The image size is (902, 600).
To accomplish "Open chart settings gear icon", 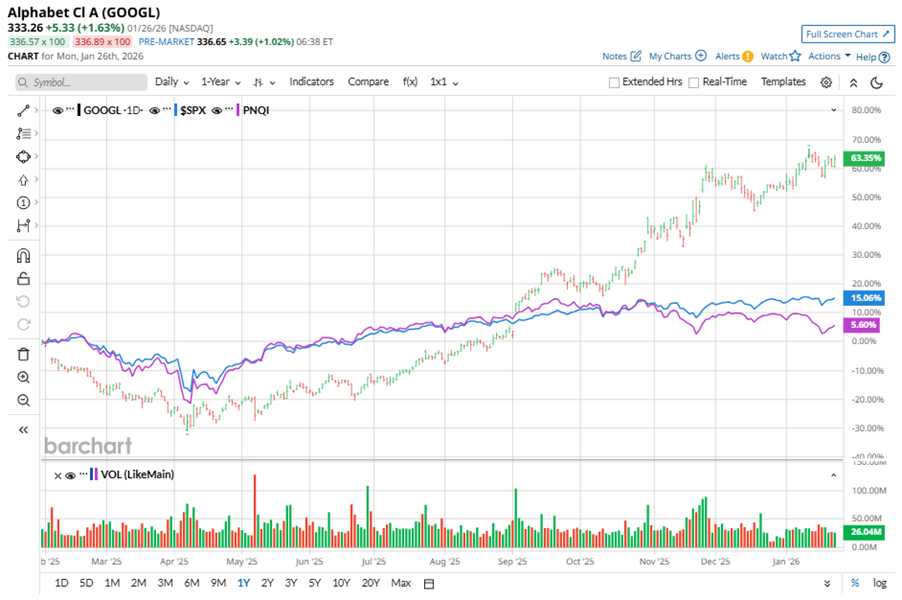I will point(826,82).
